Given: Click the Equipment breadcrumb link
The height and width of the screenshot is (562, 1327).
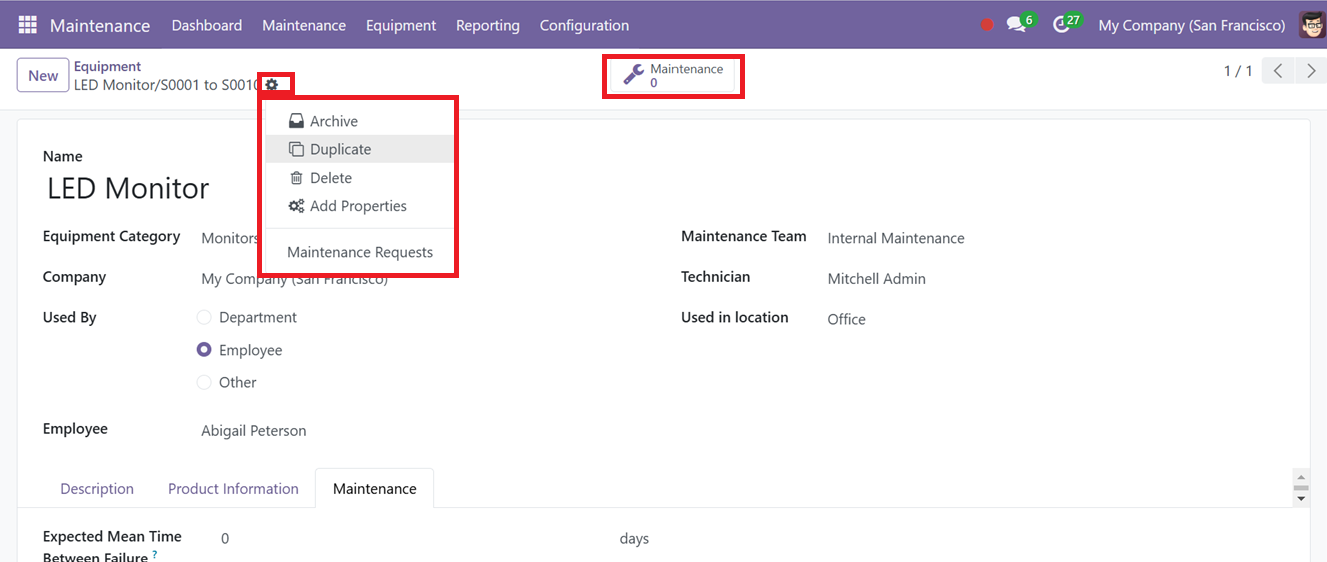Looking at the screenshot, I should pyautogui.click(x=108, y=67).
